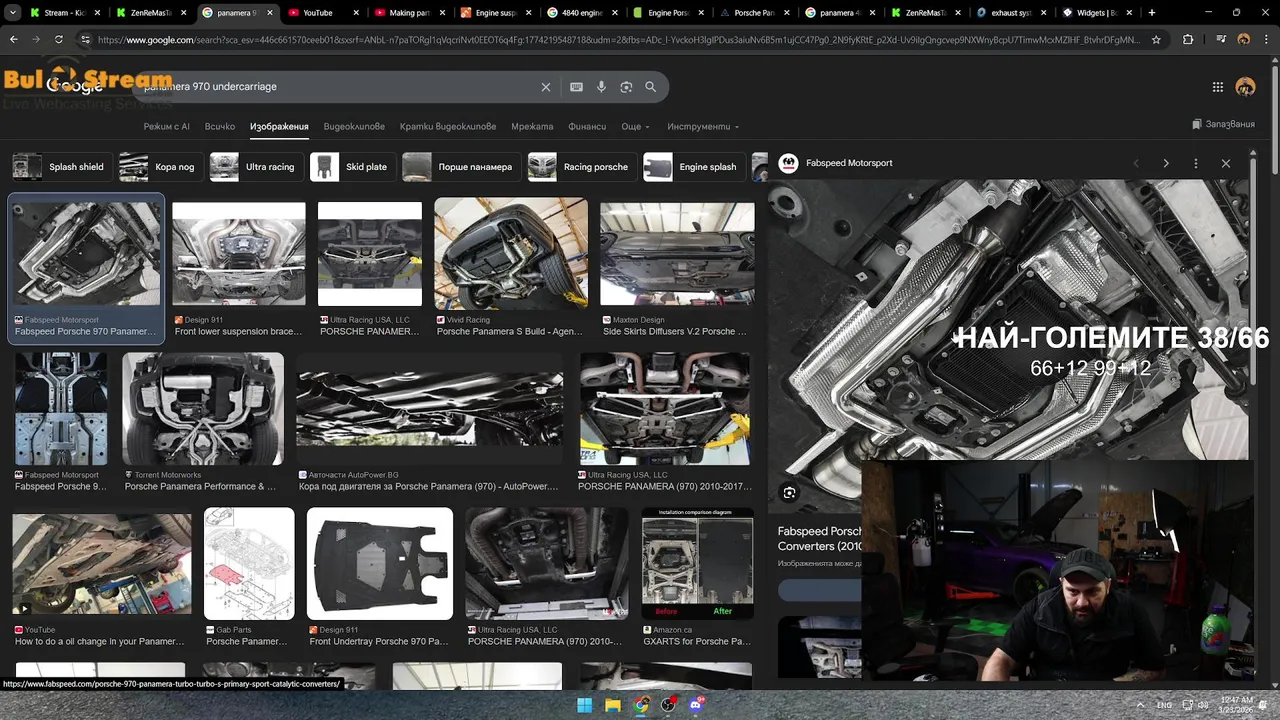Switch to the Making parts browser tab
The height and width of the screenshot is (720, 1280).
pyautogui.click(x=409, y=13)
